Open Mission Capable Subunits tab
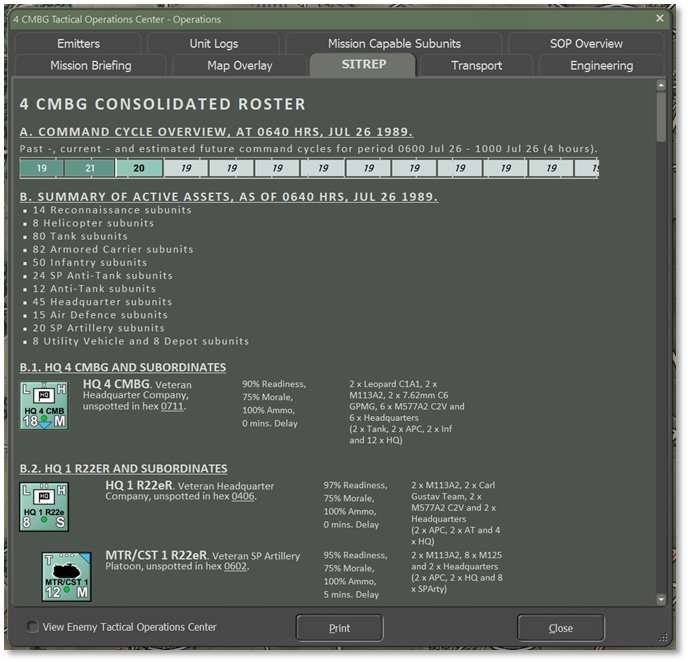688x662 pixels. pyautogui.click(x=394, y=44)
